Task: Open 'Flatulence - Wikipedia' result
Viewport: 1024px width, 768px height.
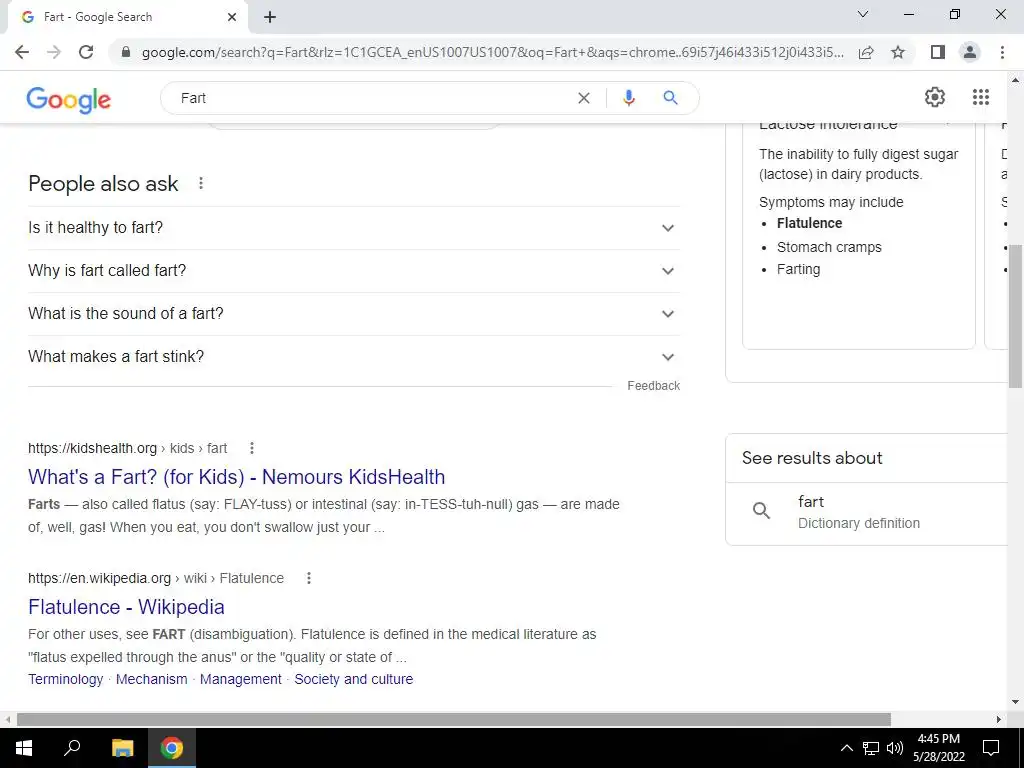Action: pyautogui.click(x=126, y=607)
